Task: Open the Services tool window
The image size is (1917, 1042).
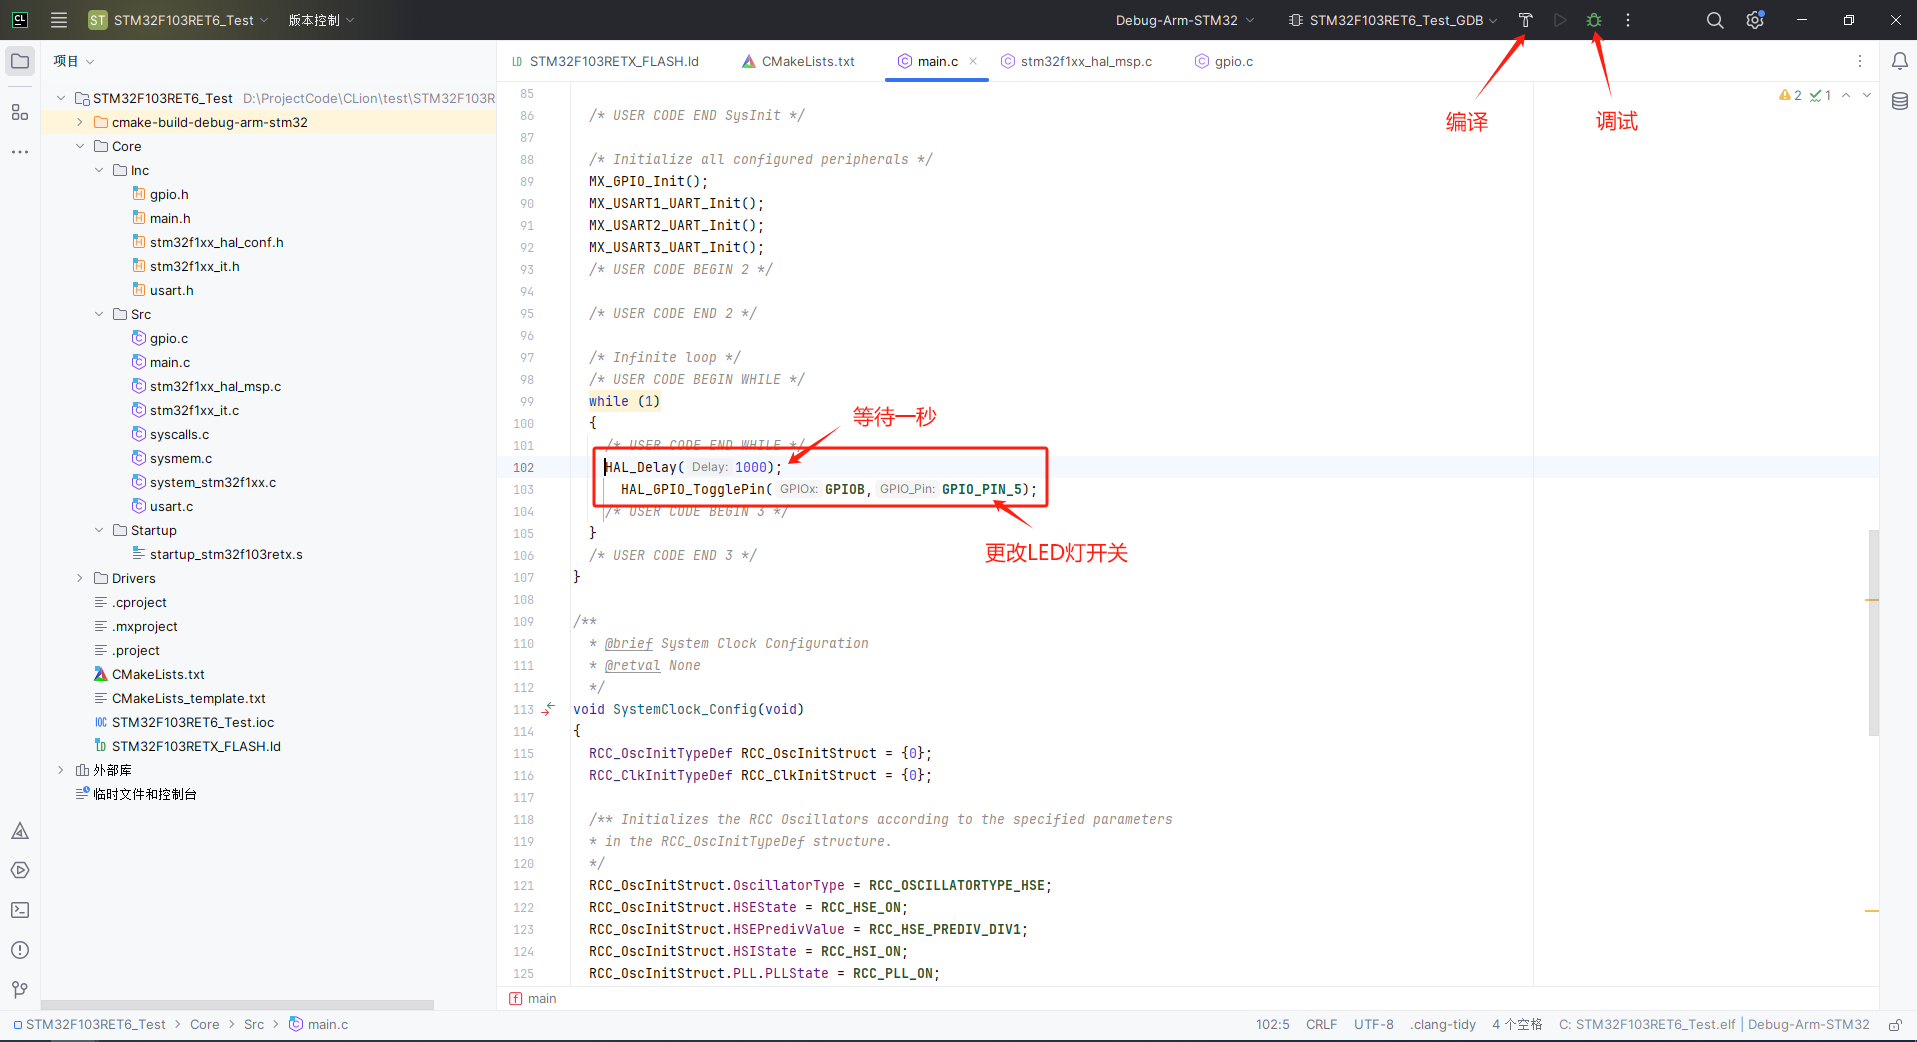Action: pyautogui.click(x=20, y=870)
